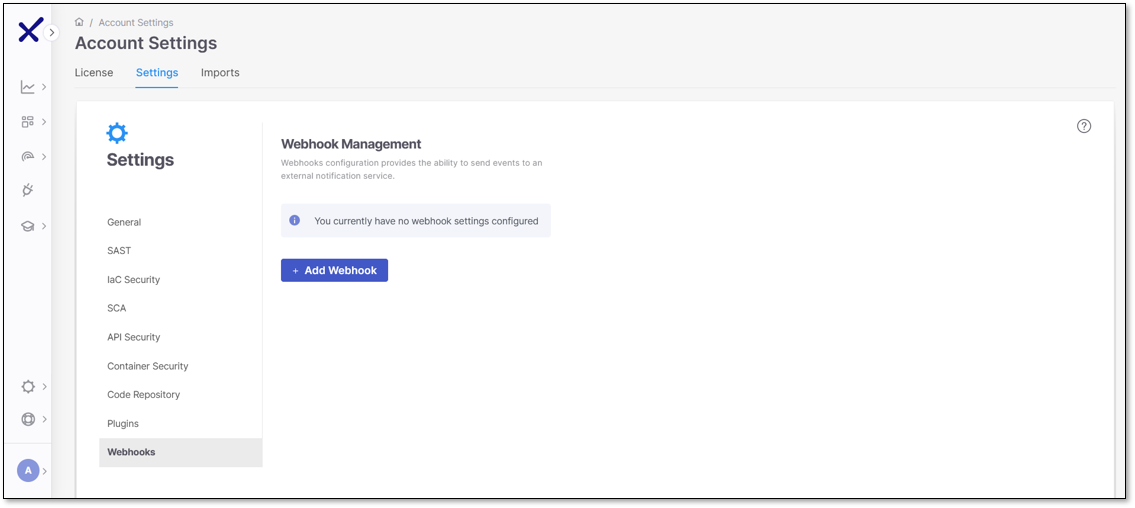Click the Account Settings breadcrumb link
The image size is (1135, 508).
coord(136,22)
